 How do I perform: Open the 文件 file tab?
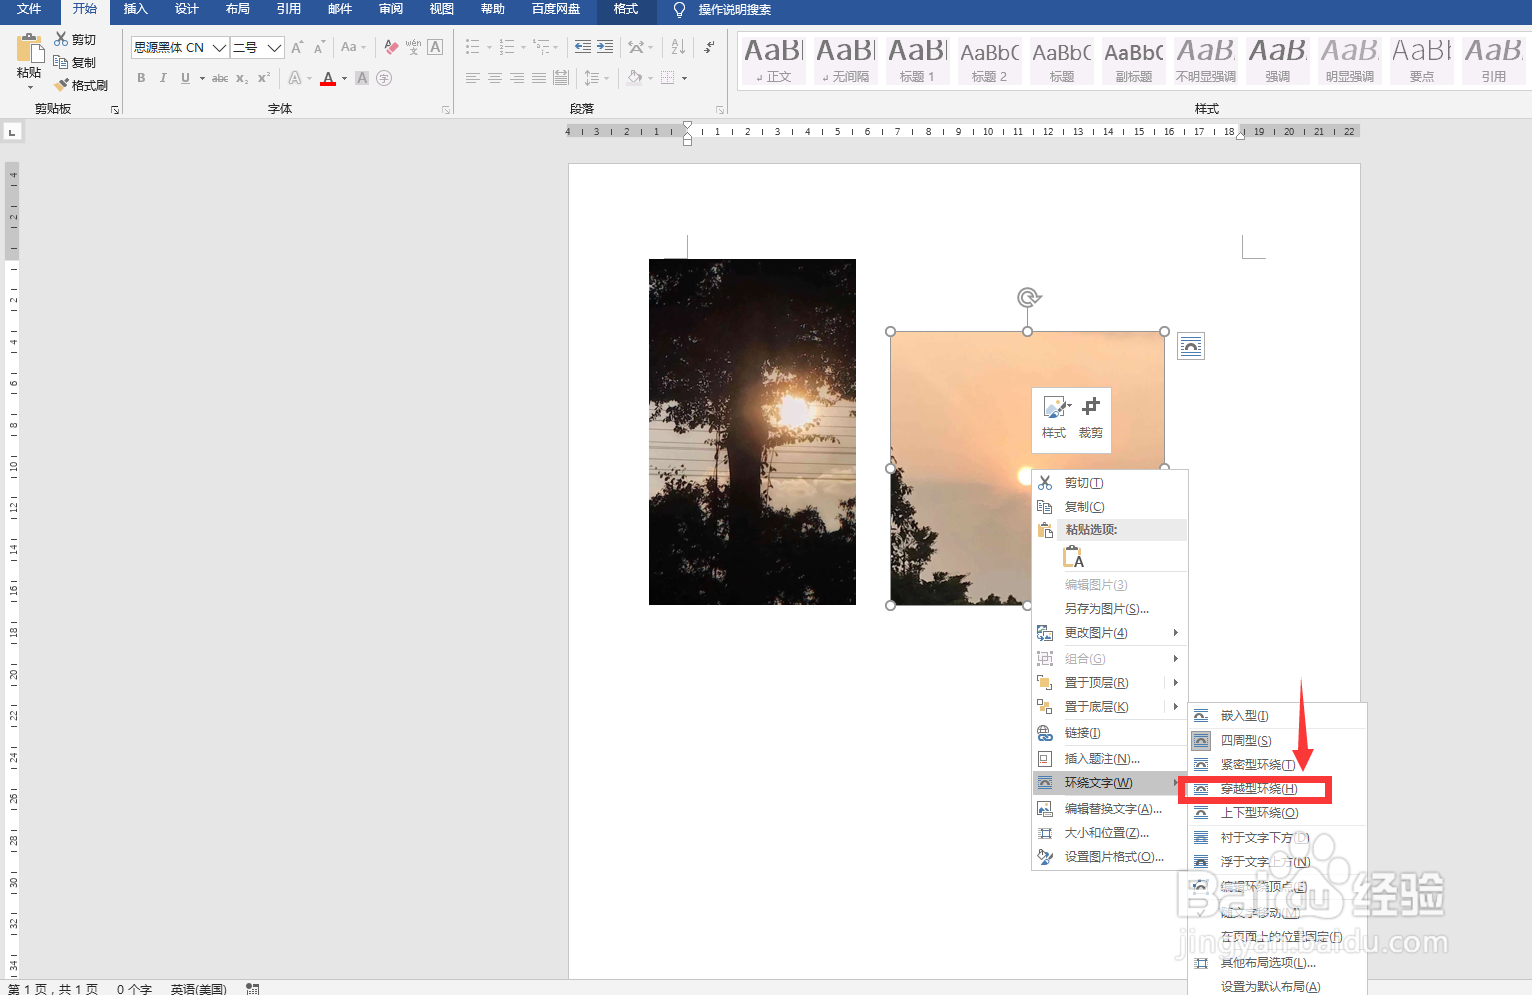coord(29,9)
